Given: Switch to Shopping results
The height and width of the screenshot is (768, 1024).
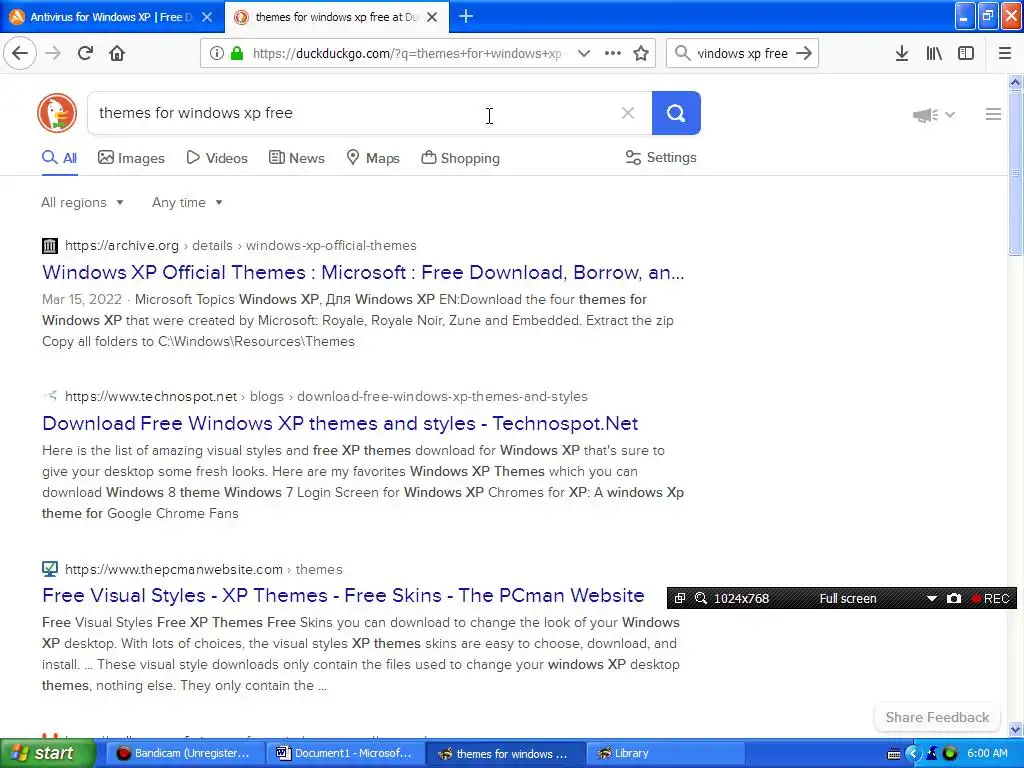Looking at the screenshot, I should point(460,158).
